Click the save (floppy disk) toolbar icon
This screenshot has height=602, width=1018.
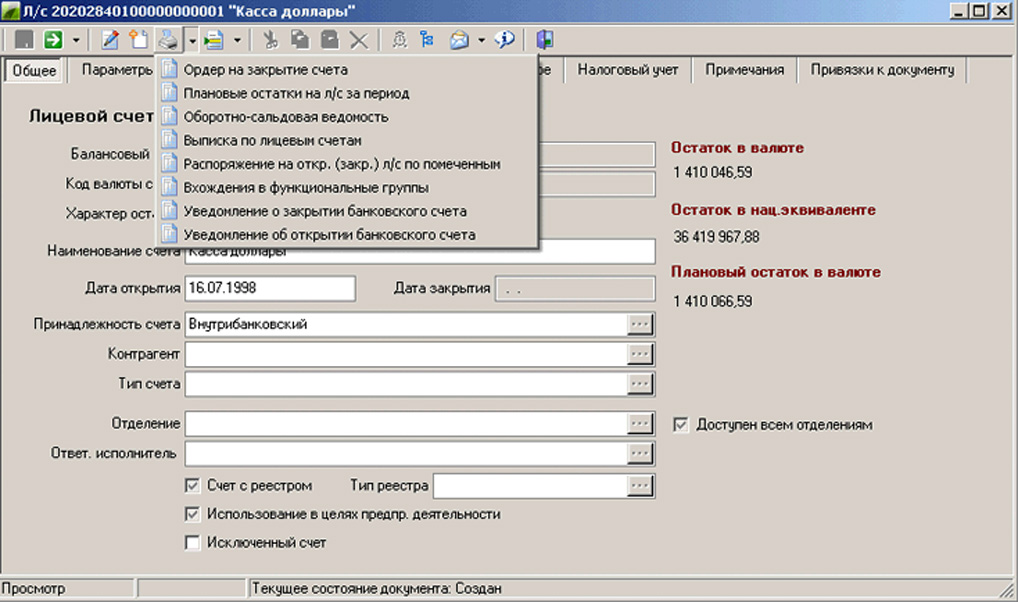pyautogui.click(x=24, y=40)
